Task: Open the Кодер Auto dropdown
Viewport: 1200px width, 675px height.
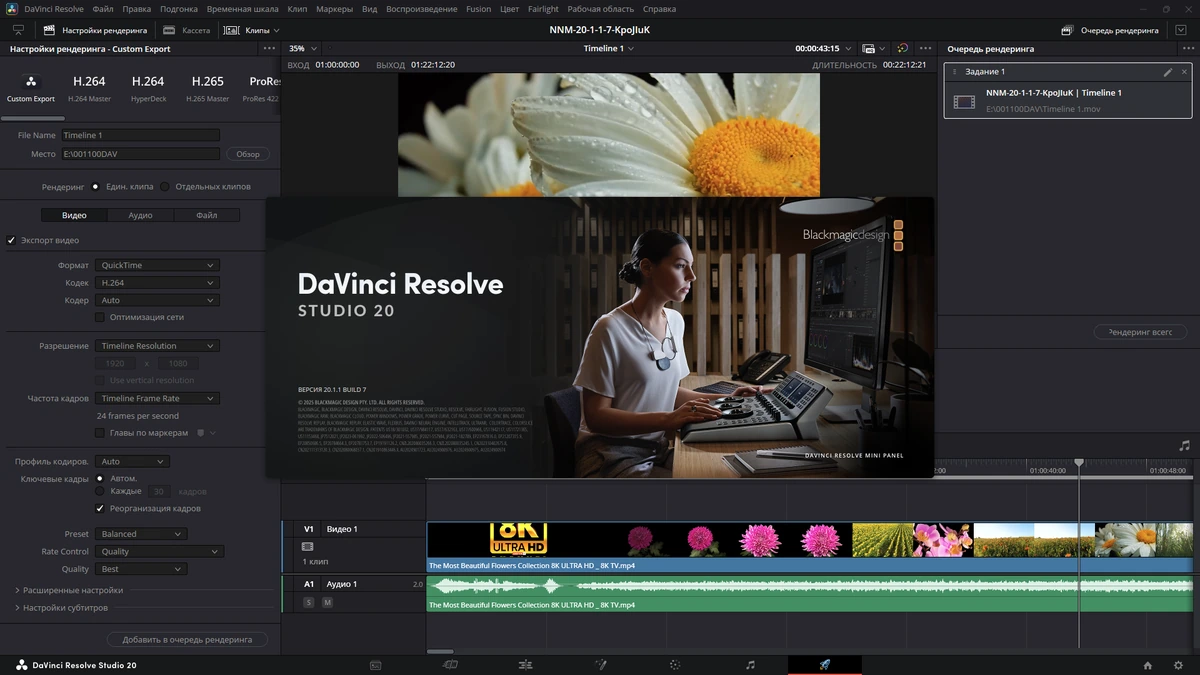Action: pos(156,300)
